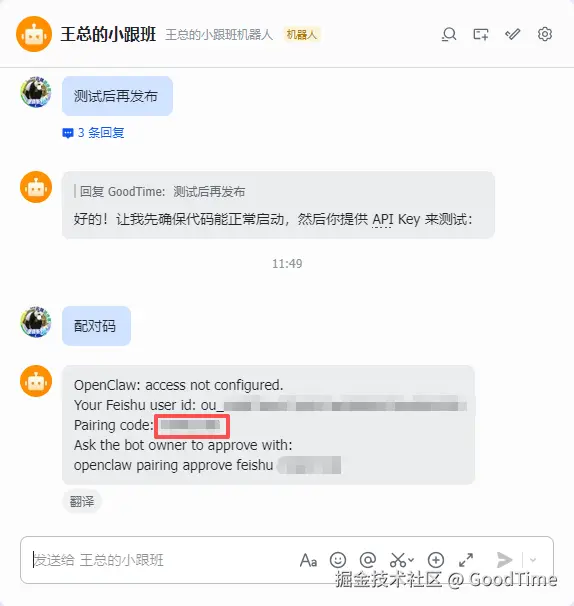
Task: Expand the 3 条回复 thread
Action: (93, 133)
